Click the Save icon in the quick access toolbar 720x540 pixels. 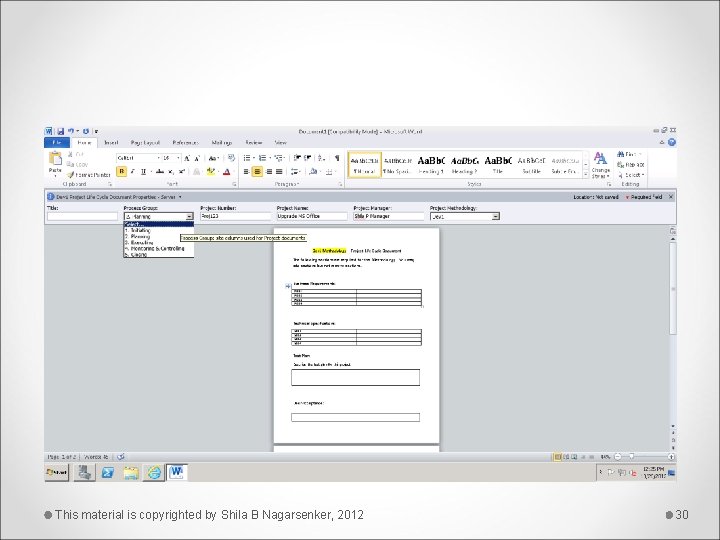click(x=61, y=131)
